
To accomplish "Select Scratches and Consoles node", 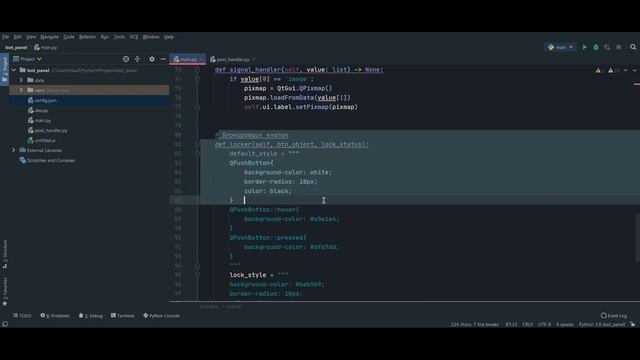I will (x=47, y=160).
